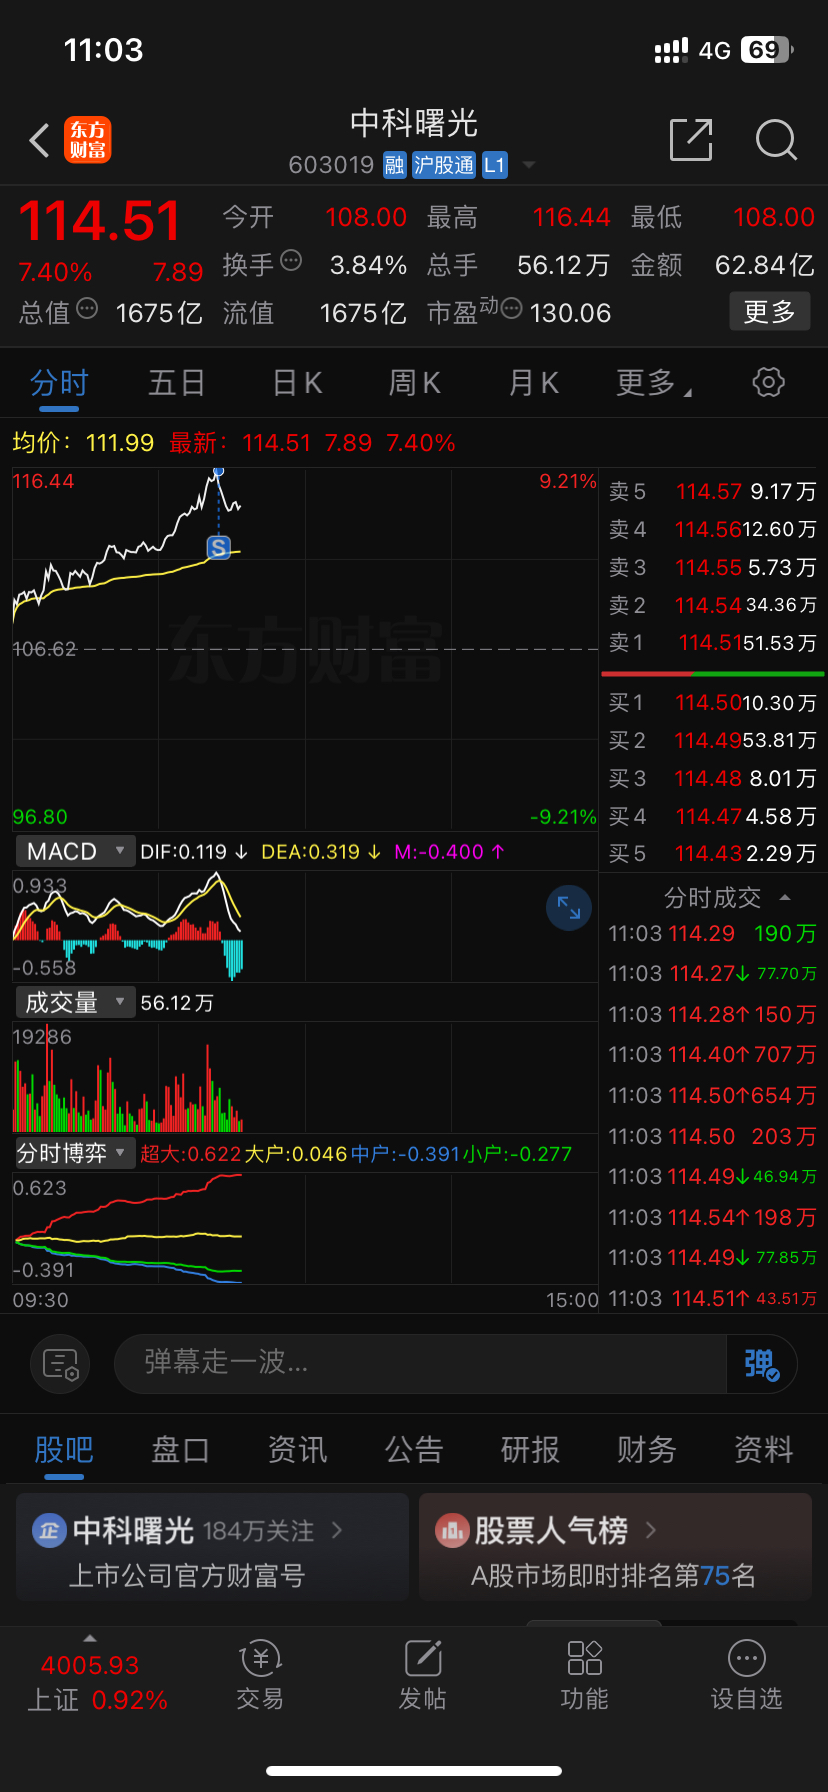Screen dimensions: 828x1792
Task: Switch to the 盘口 tab
Action: pos(180,1450)
